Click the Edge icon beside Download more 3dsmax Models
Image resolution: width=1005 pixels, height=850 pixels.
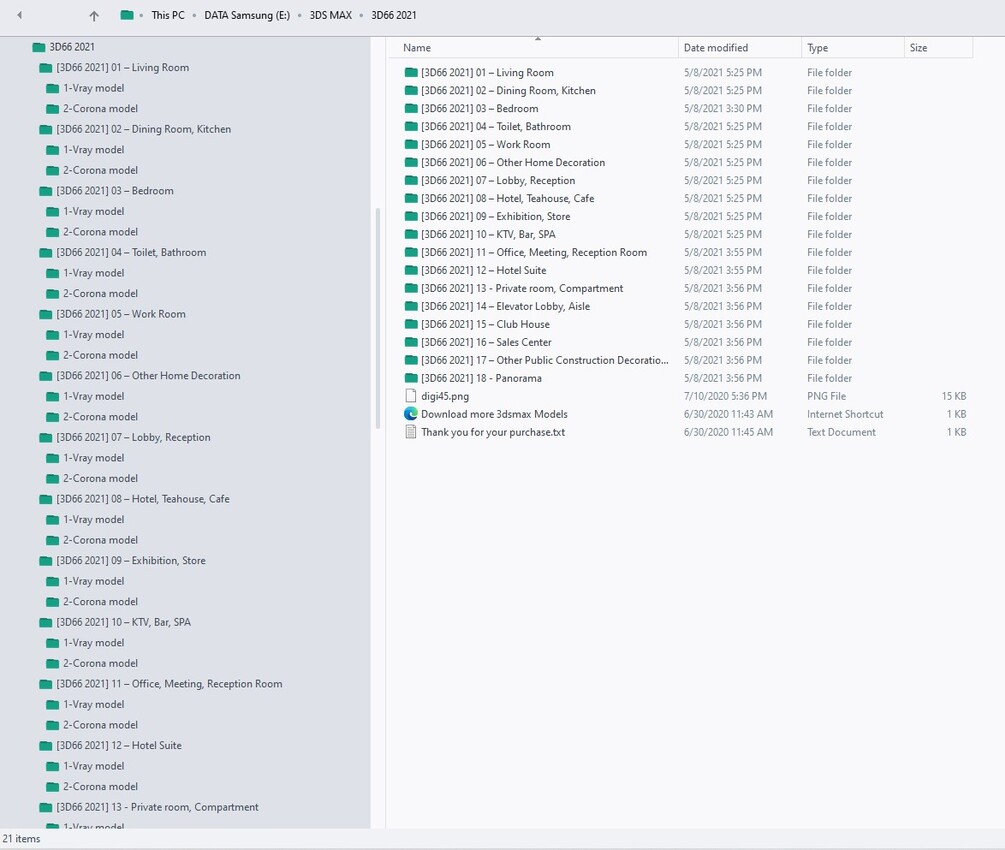click(x=411, y=414)
